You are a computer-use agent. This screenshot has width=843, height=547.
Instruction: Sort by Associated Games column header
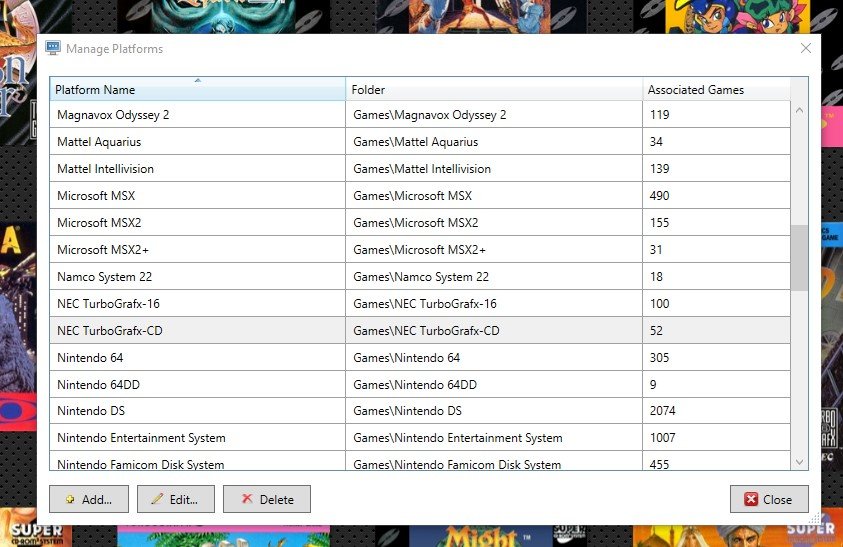click(717, 89)
